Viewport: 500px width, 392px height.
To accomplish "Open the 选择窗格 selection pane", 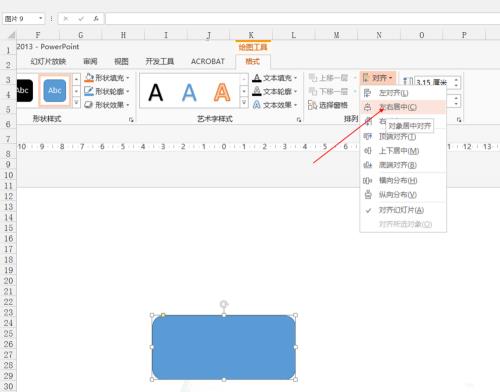I will click(328, 105).
